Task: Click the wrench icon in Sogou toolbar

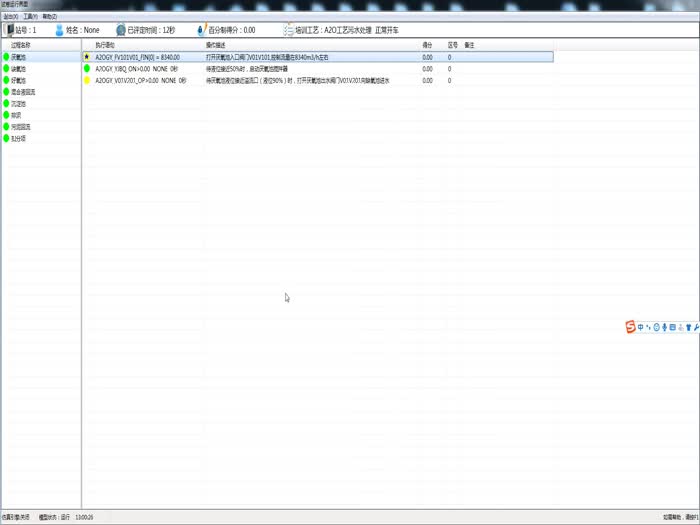Action: coord(696,327)
